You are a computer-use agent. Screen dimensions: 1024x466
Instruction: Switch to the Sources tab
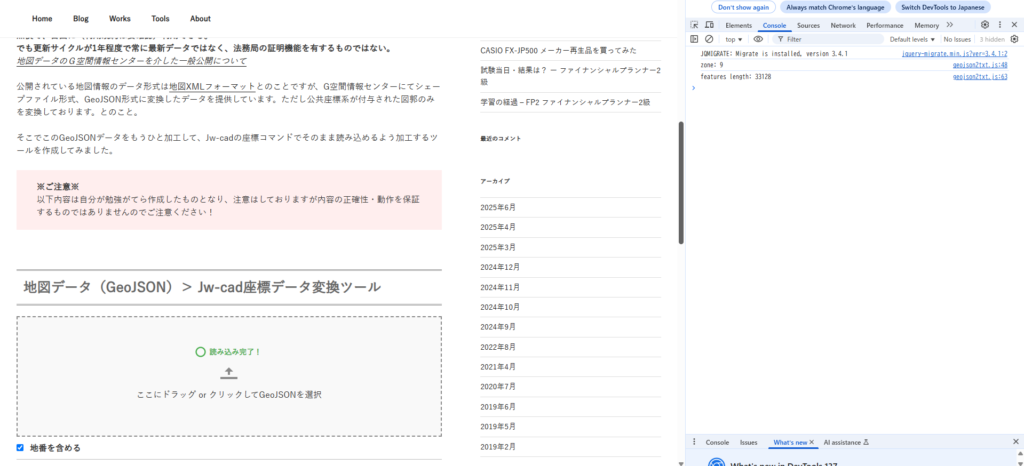(x=808, y=25)
